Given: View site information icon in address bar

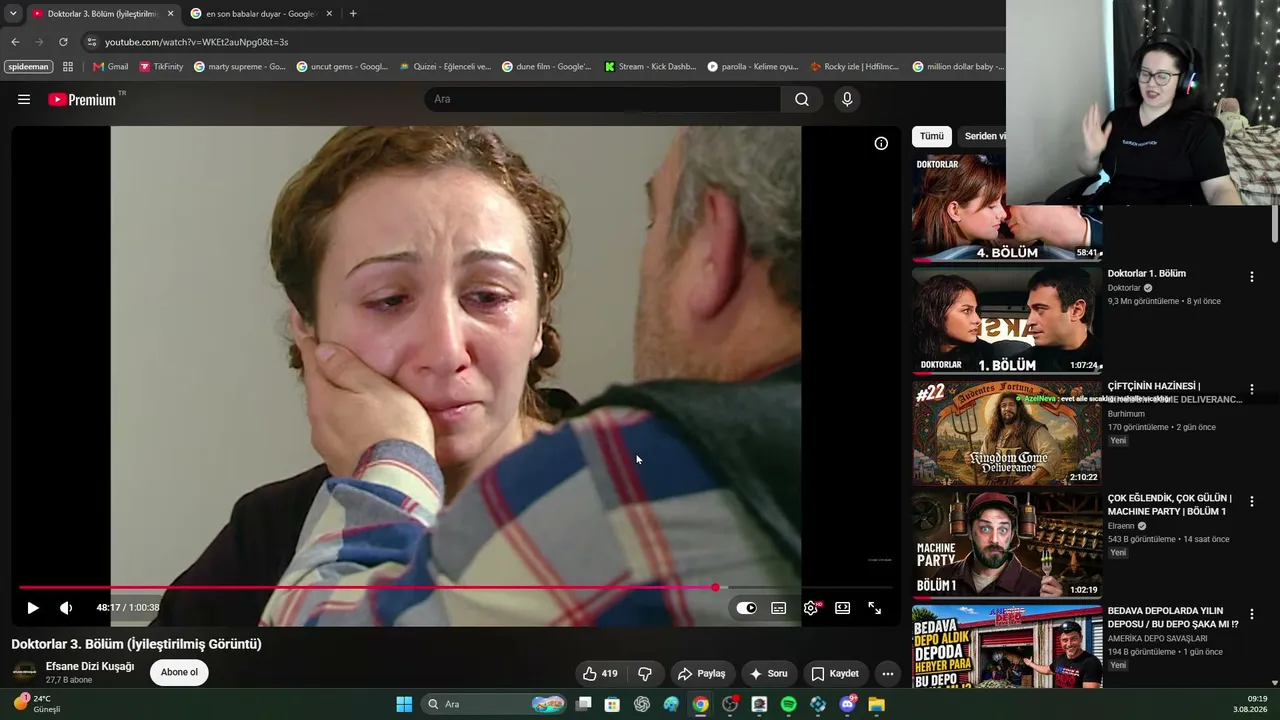Looking at the screenshot, I should [92, 42].
